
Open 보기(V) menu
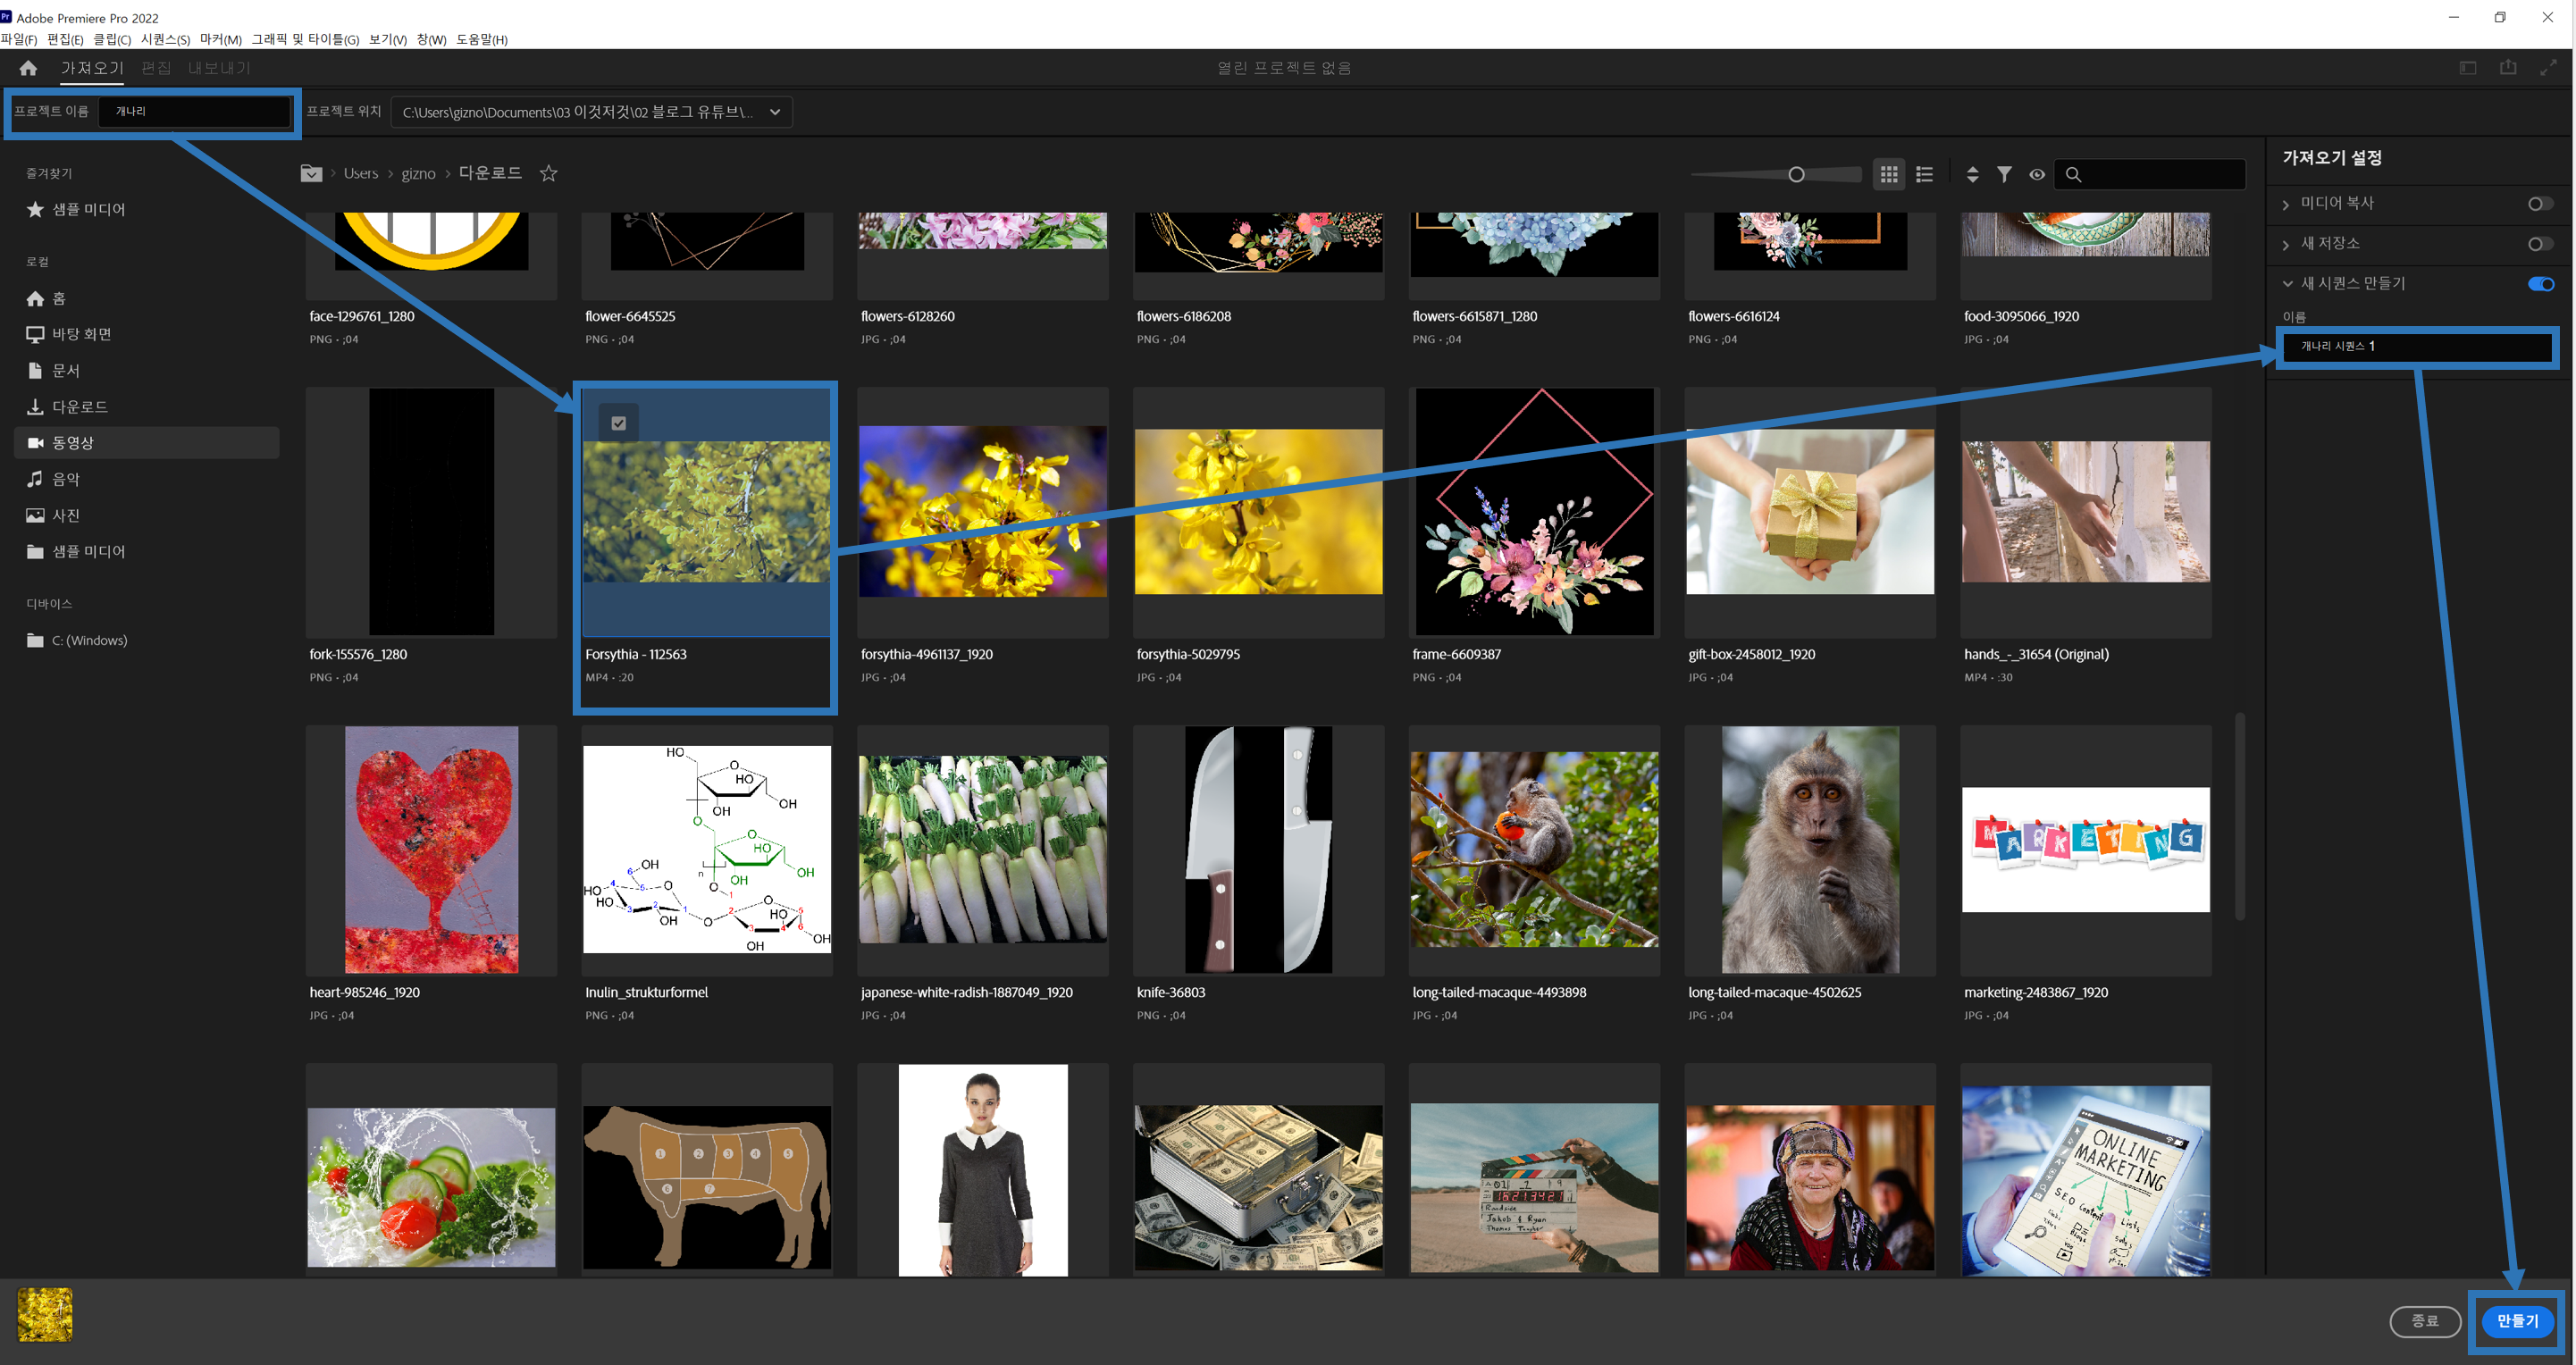pyautogui.click(x=387, y=39)
